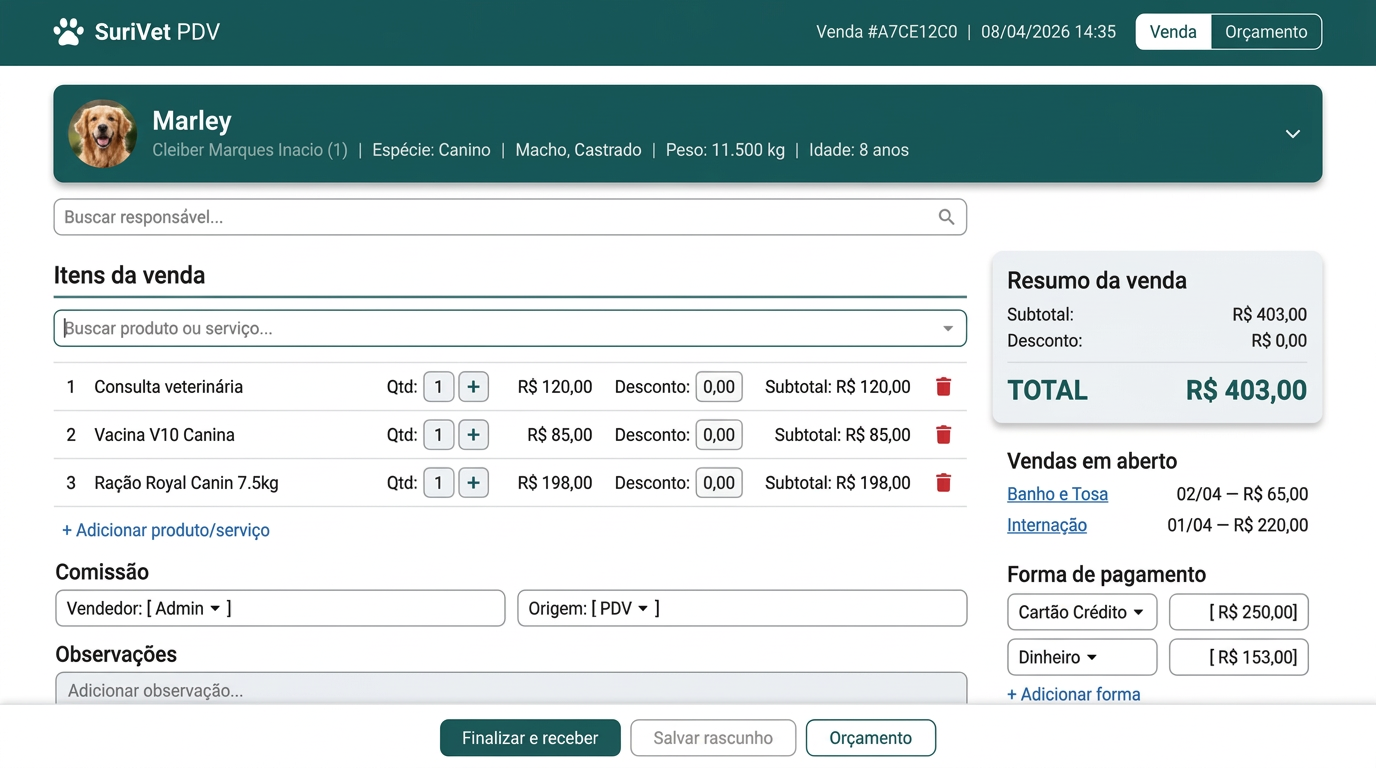Viewport: 1376px width, 768px height.
Task: Increase quantity of Consulta veterinária
Action: tap(473, 387)
